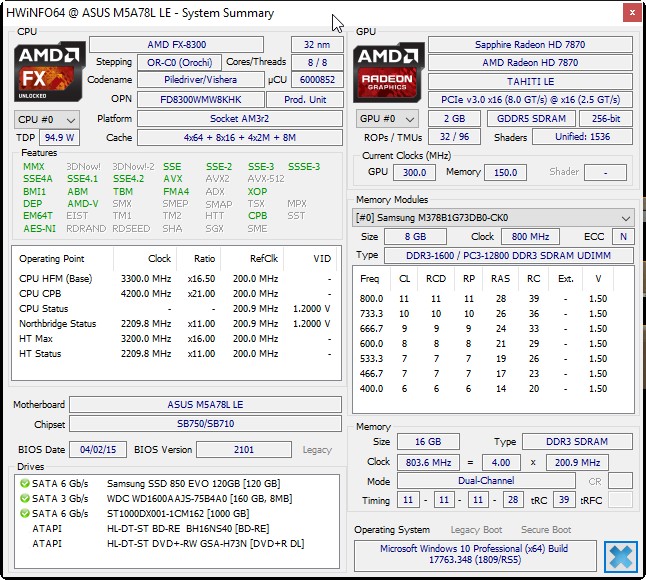Click the Sapphire Radeon HD 7870 field
The width and height of the screenshot is (646, 580).
tap(530, 44)
